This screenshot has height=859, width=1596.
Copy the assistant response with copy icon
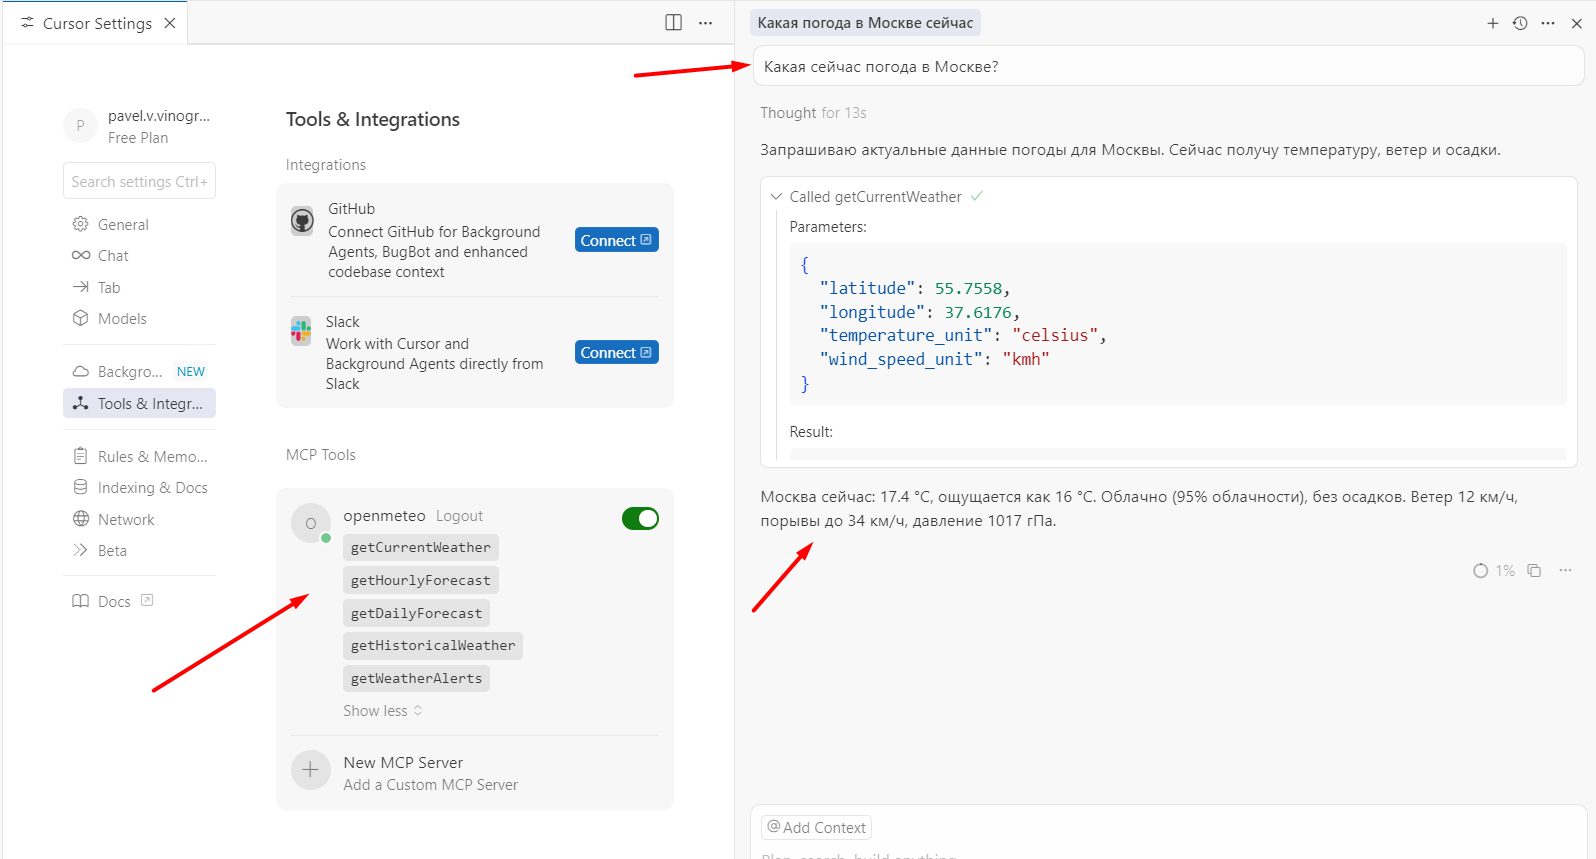[x=1534, y=571]
